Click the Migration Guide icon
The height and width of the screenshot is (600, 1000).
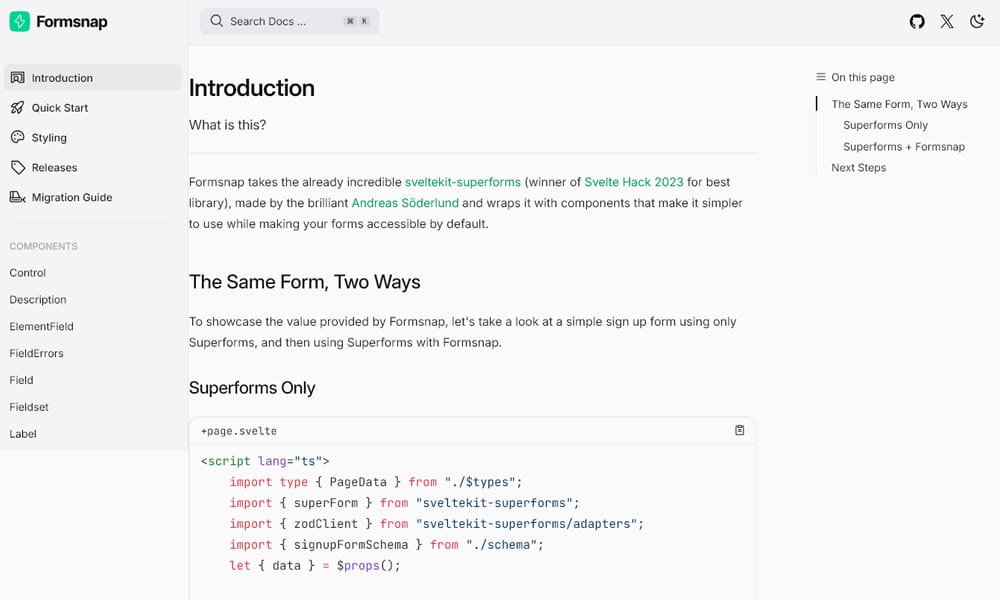[17, 197]
